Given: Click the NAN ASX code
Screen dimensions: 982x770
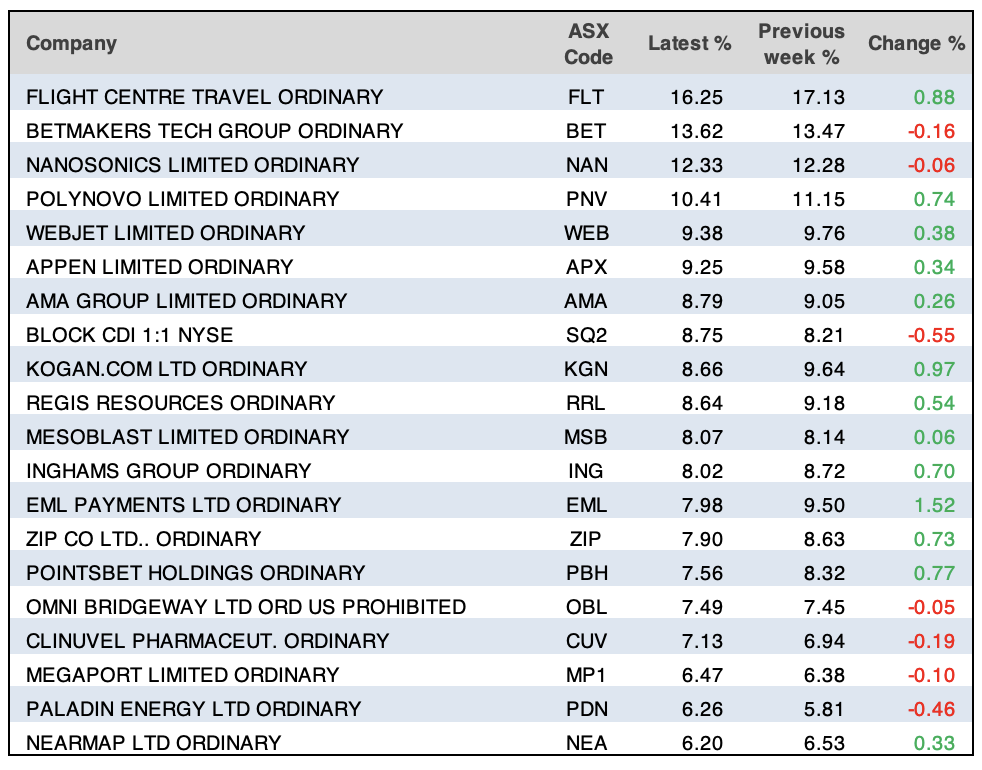Looking at the screenshot, I should [x=586, y=165].
